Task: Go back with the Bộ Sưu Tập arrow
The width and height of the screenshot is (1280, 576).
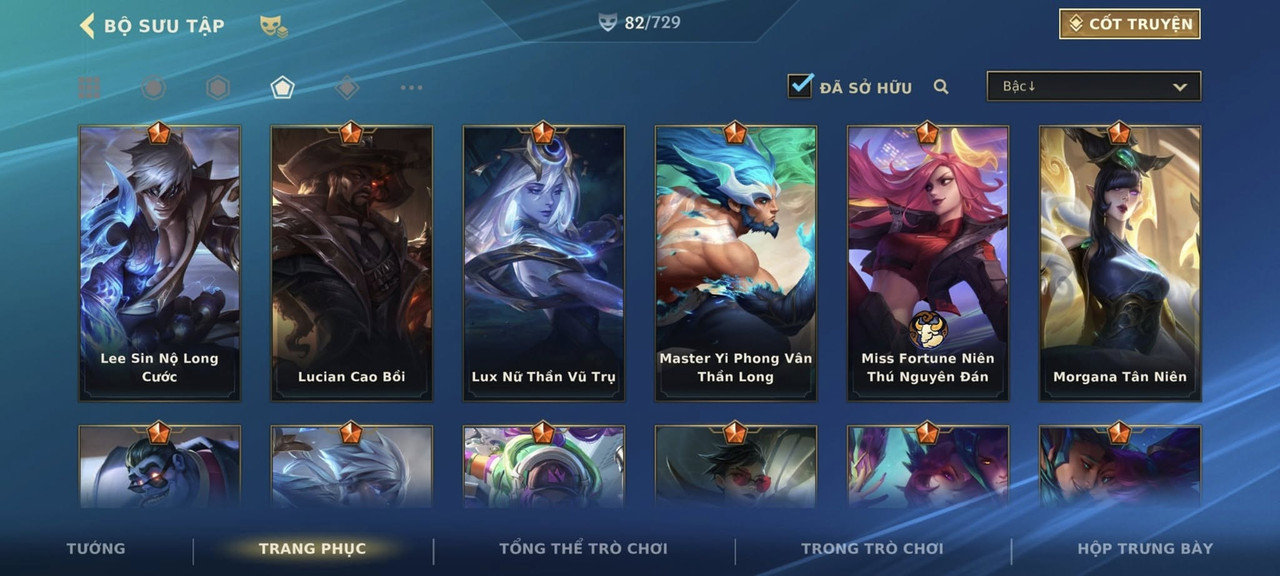Action: [87, 25]
